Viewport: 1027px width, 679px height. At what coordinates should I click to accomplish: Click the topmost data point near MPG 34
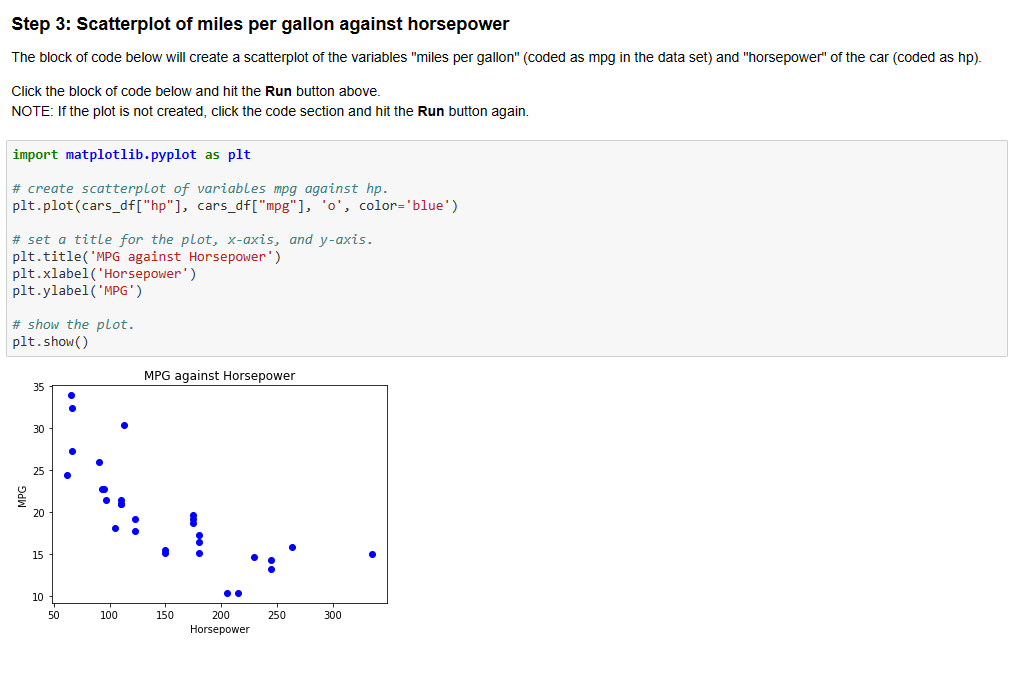coord(71,395)
